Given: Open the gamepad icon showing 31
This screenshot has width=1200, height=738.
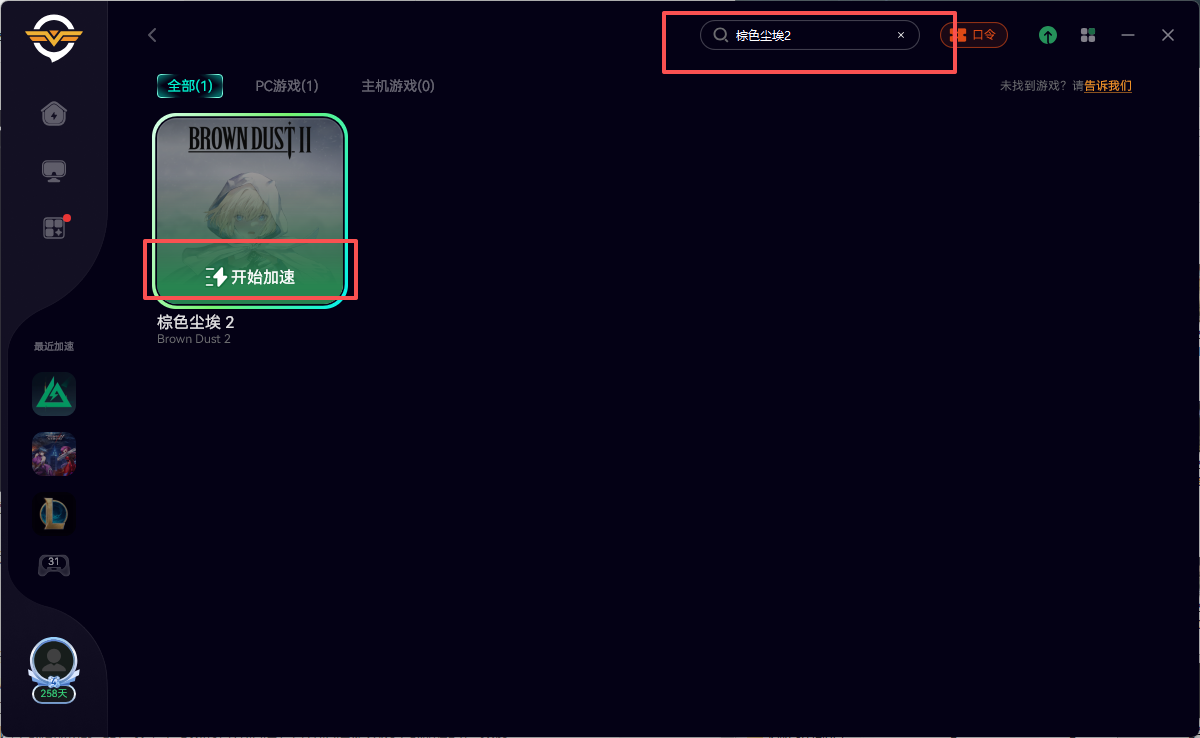Looking at the screenshot, I should pos(54,566).
